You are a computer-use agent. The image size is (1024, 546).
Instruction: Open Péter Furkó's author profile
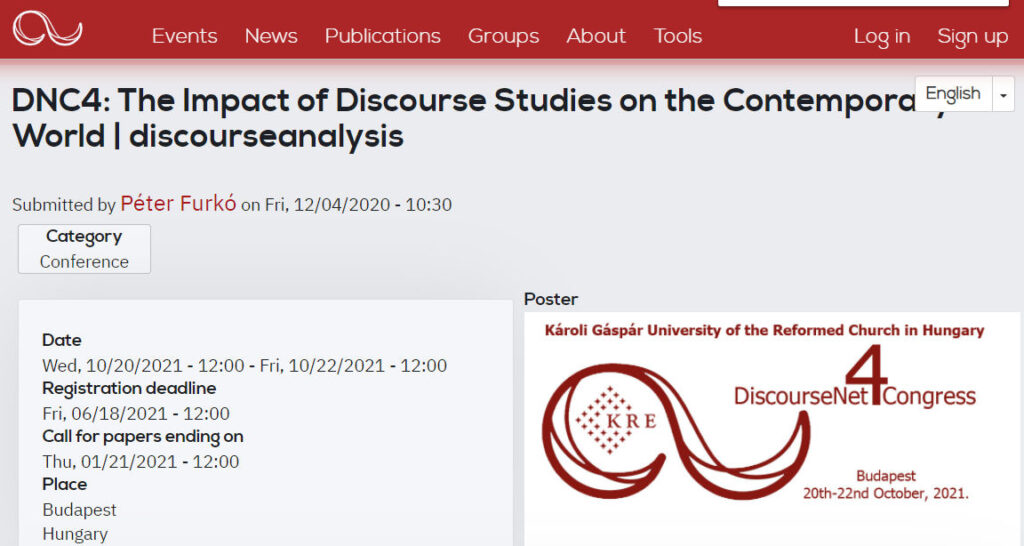click(x=178, y=204)
